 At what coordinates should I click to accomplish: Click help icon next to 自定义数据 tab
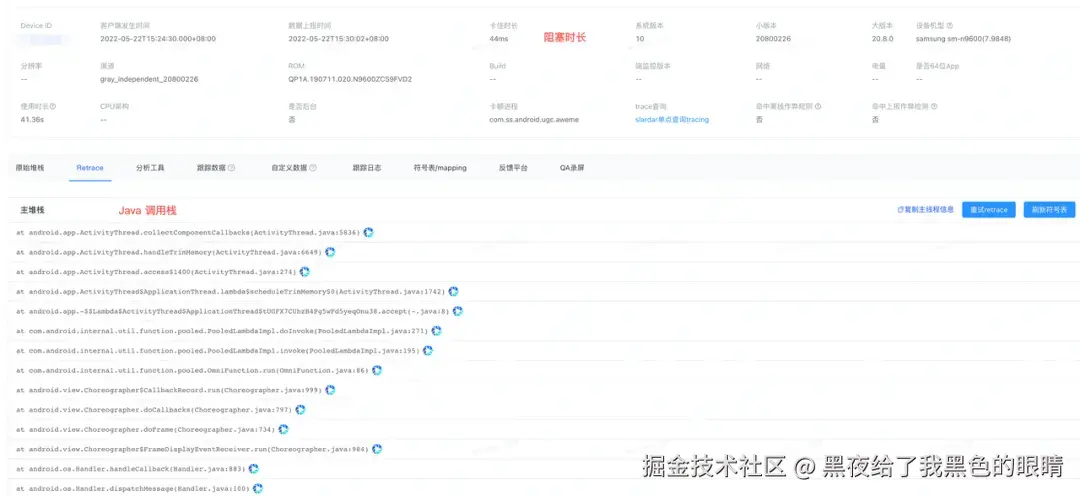313,167
